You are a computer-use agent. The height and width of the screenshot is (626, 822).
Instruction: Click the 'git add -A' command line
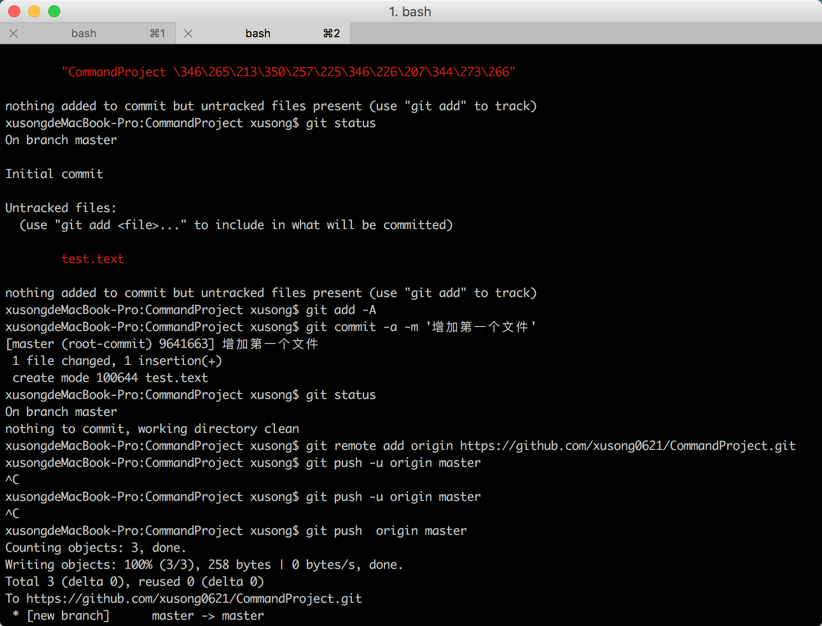click(x=191, y=310)
